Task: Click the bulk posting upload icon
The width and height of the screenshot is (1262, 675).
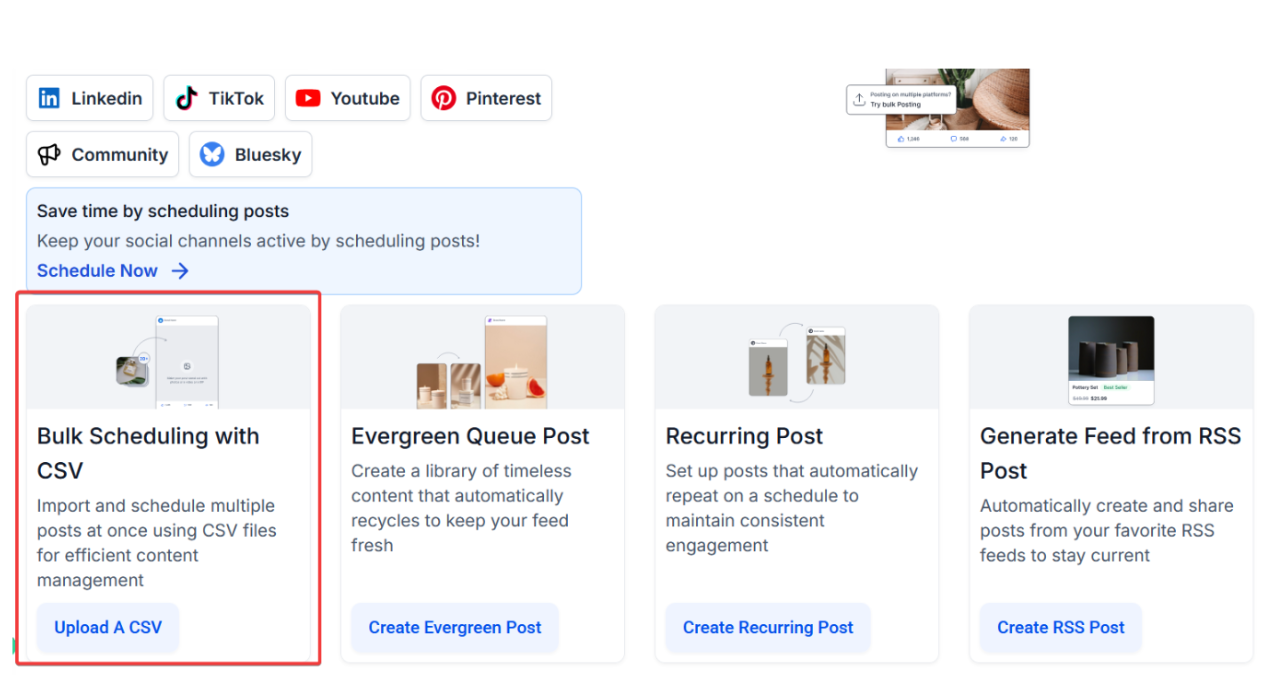Action: click(859, 99)
